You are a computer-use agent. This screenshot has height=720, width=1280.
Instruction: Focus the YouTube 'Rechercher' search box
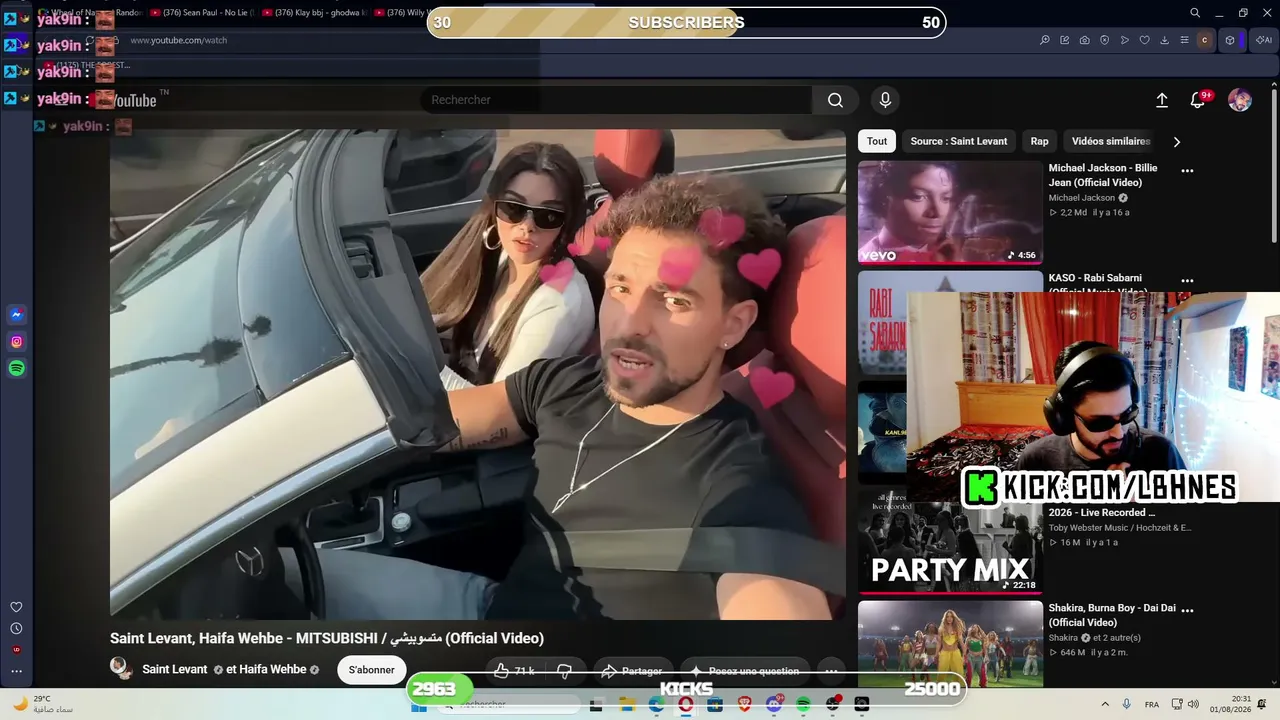616,100
